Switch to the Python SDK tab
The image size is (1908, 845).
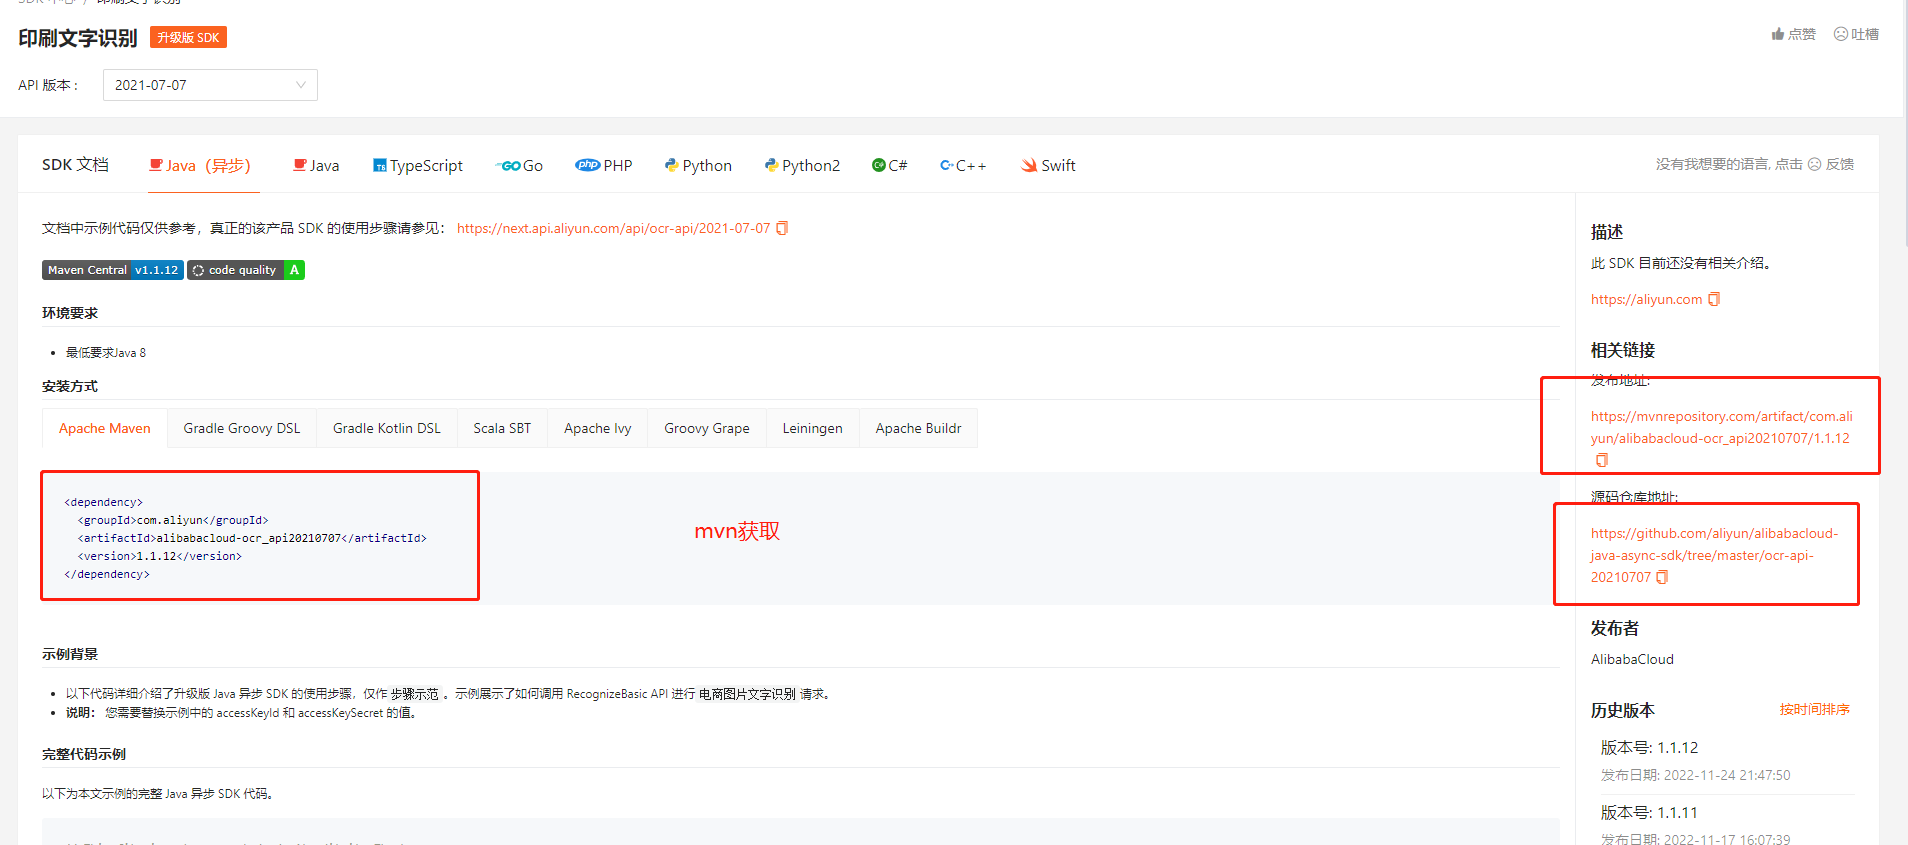[x=698, y=165]
